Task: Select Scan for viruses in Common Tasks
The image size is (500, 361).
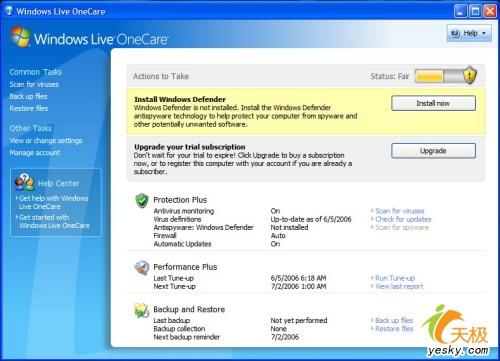Action: (x=34, y=84)
